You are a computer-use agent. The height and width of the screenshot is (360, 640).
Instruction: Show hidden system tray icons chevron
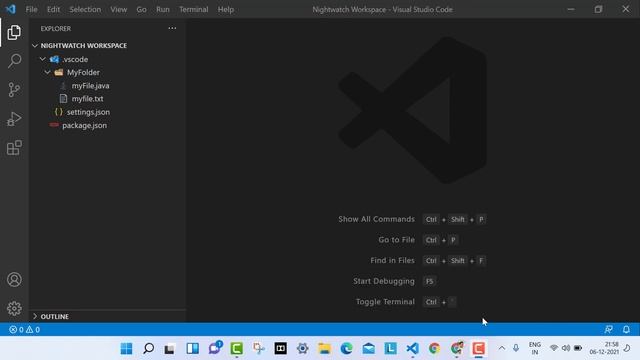point(502,348)
